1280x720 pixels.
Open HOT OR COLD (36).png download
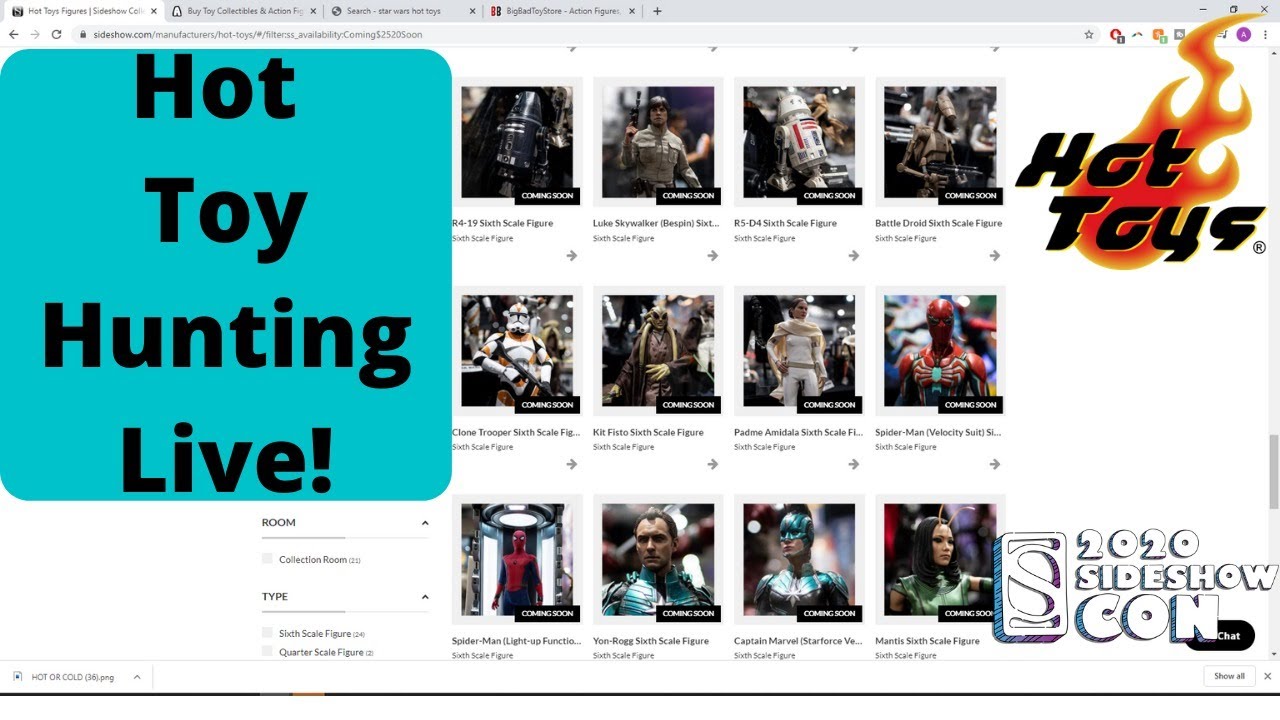tap(73, 677)
